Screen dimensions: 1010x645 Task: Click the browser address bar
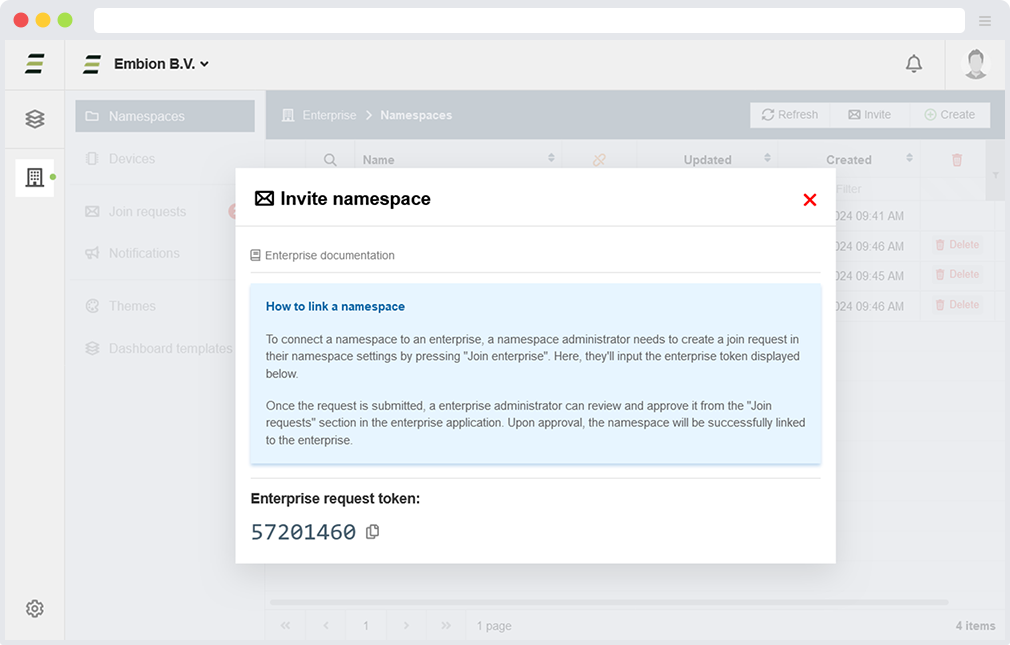tap(529, 20)
